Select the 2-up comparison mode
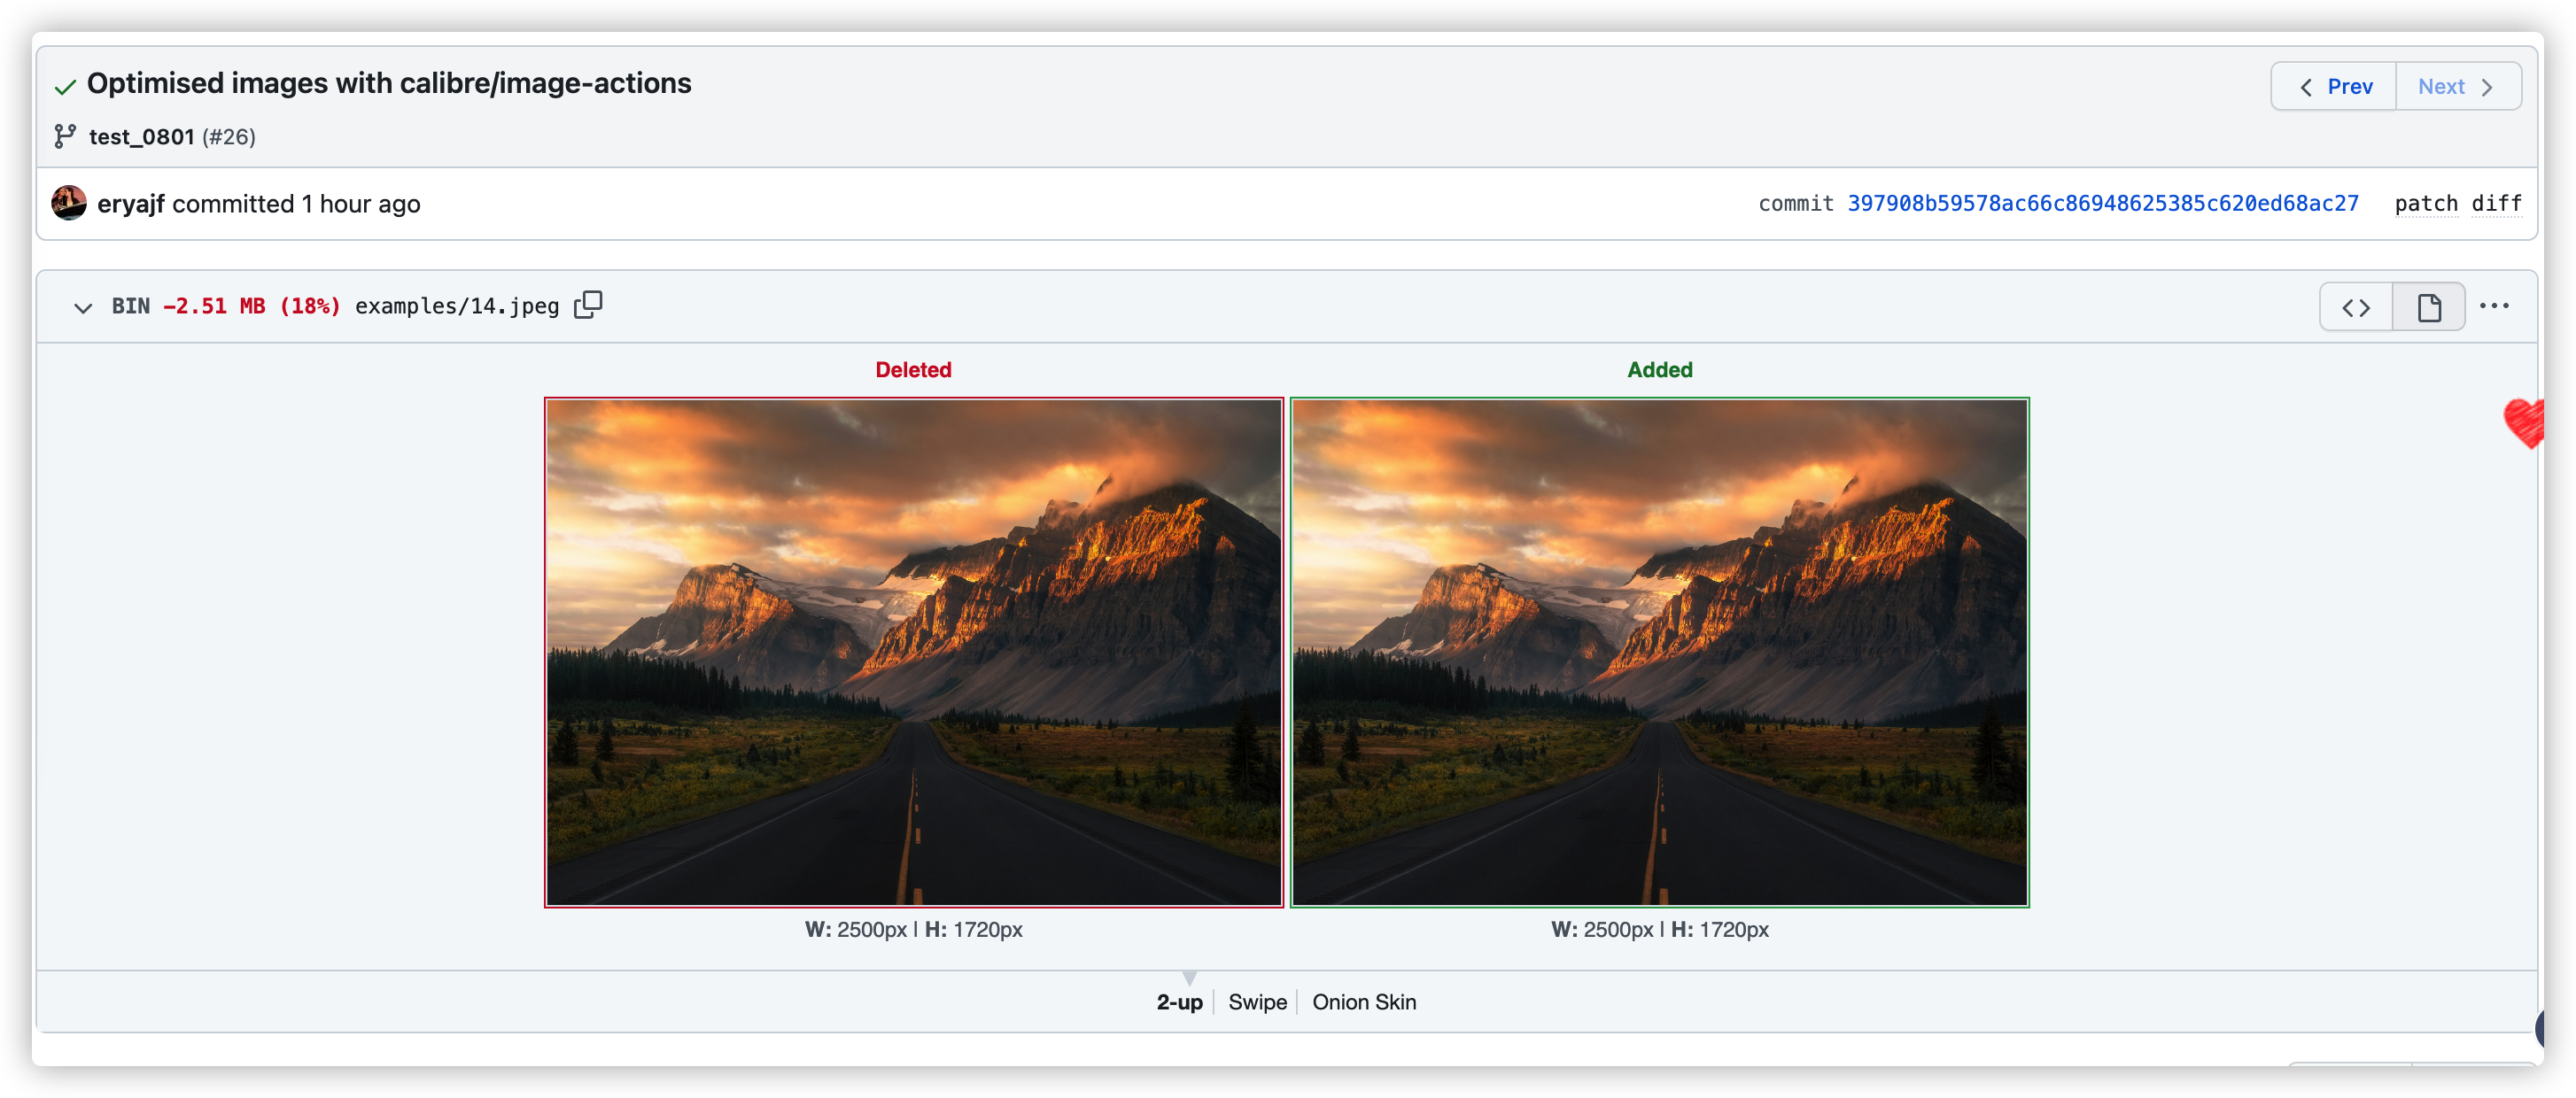The width and height of the screenshot is (2576, 1098). [x=1179, y=1001]
